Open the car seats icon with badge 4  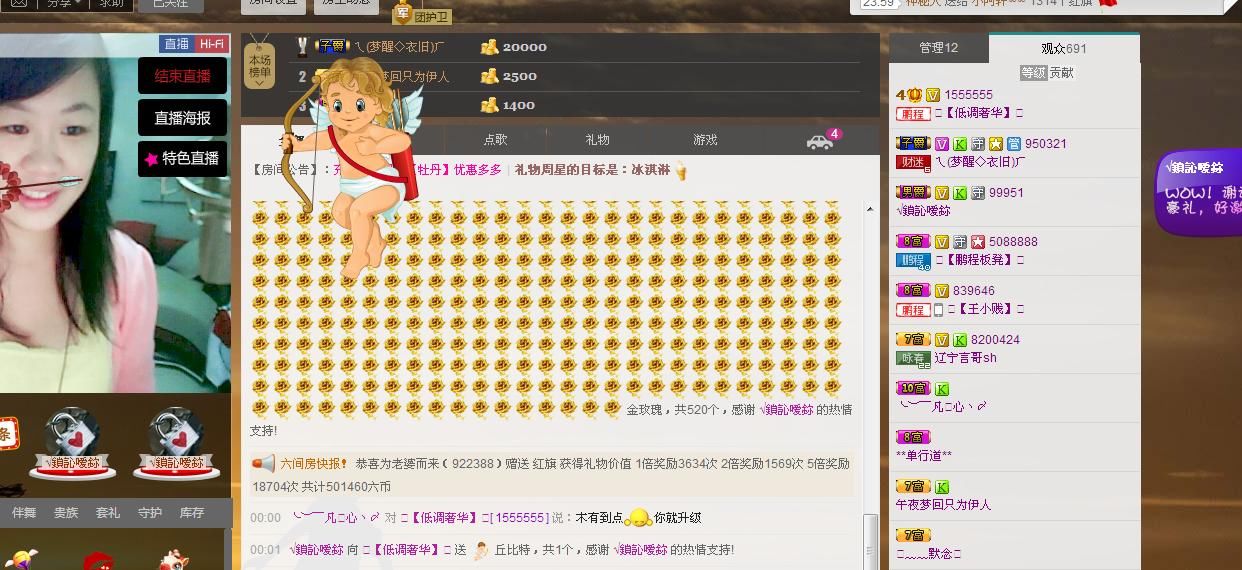pyautogui.click(x=820, y=141)
